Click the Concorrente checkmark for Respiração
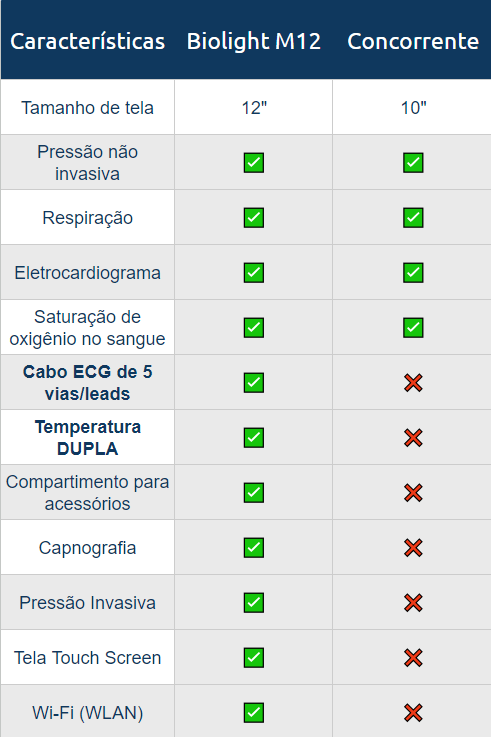Viewport: 491px width, 737px height. click(413, 218)
